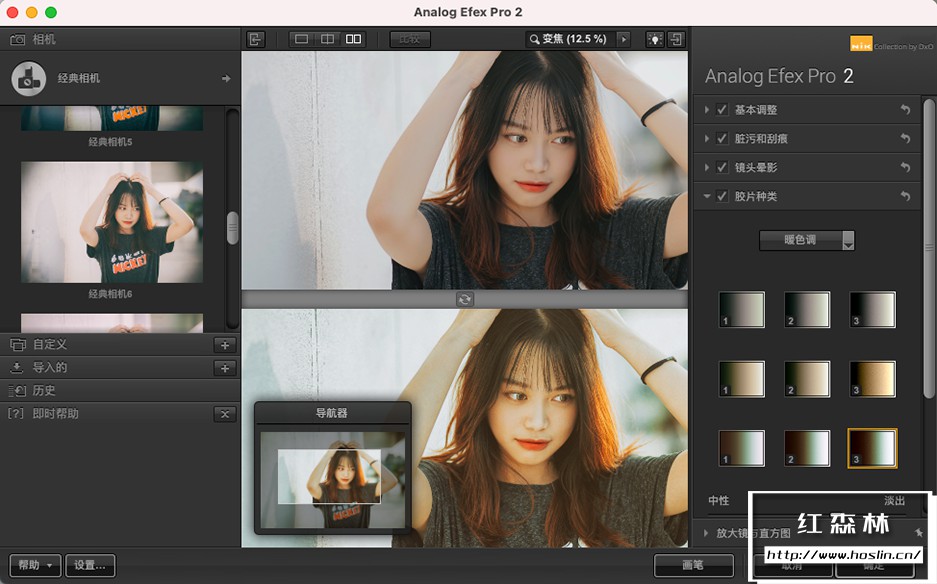937x584 pixels.
Task: Click the 画笔 button
Action: 692,565
